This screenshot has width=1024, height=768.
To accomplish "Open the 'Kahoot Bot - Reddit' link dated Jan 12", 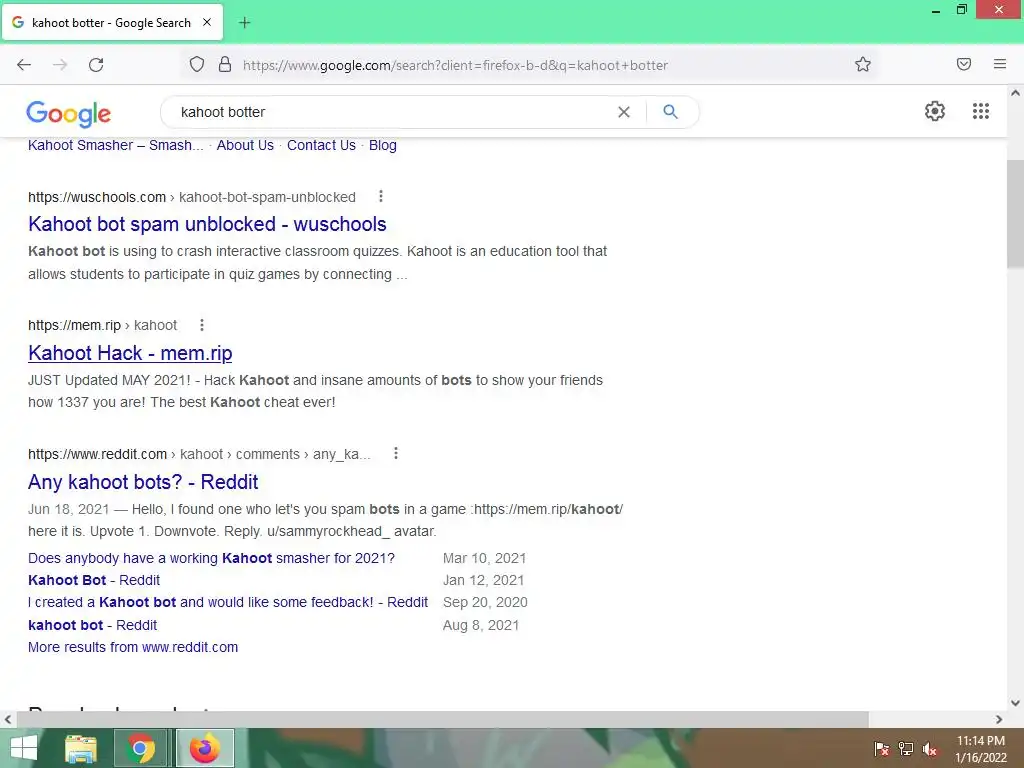I will 94,580.
